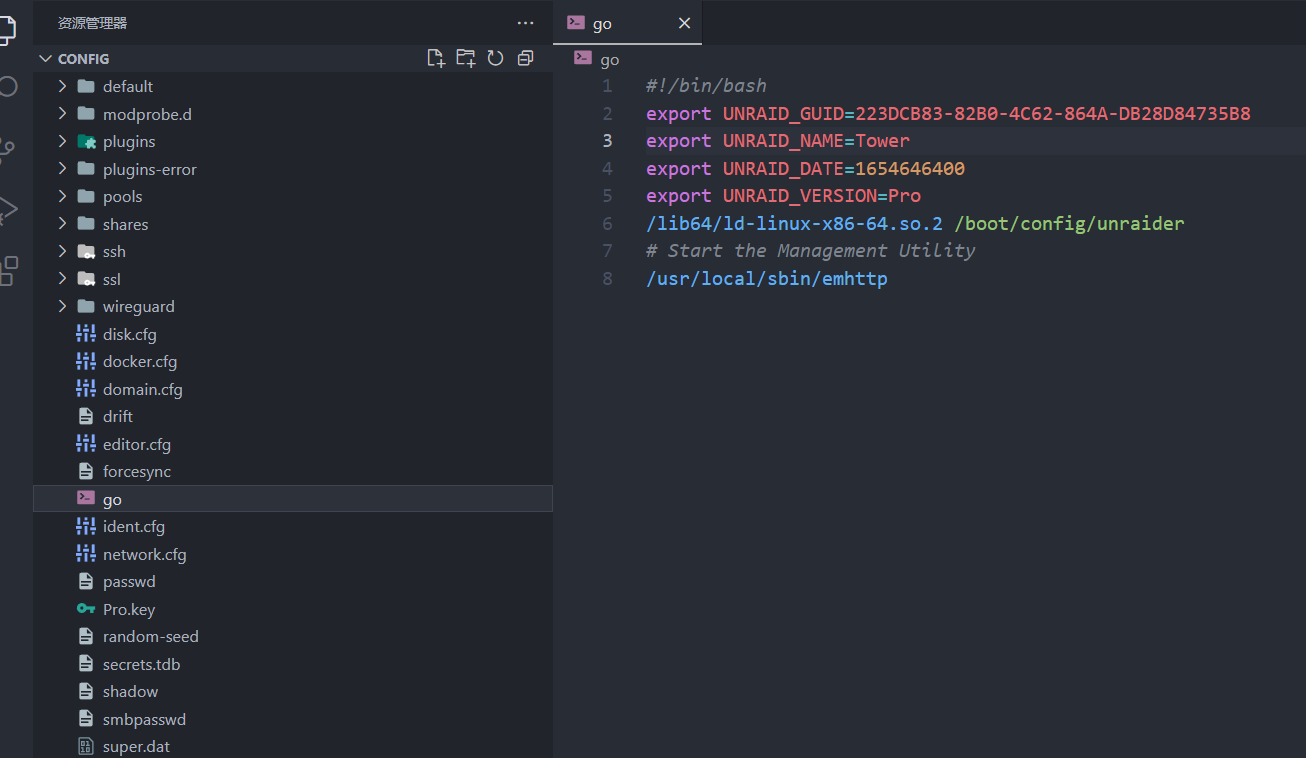
Task: Open the smbpasswd file
Action: pos(292,719)
